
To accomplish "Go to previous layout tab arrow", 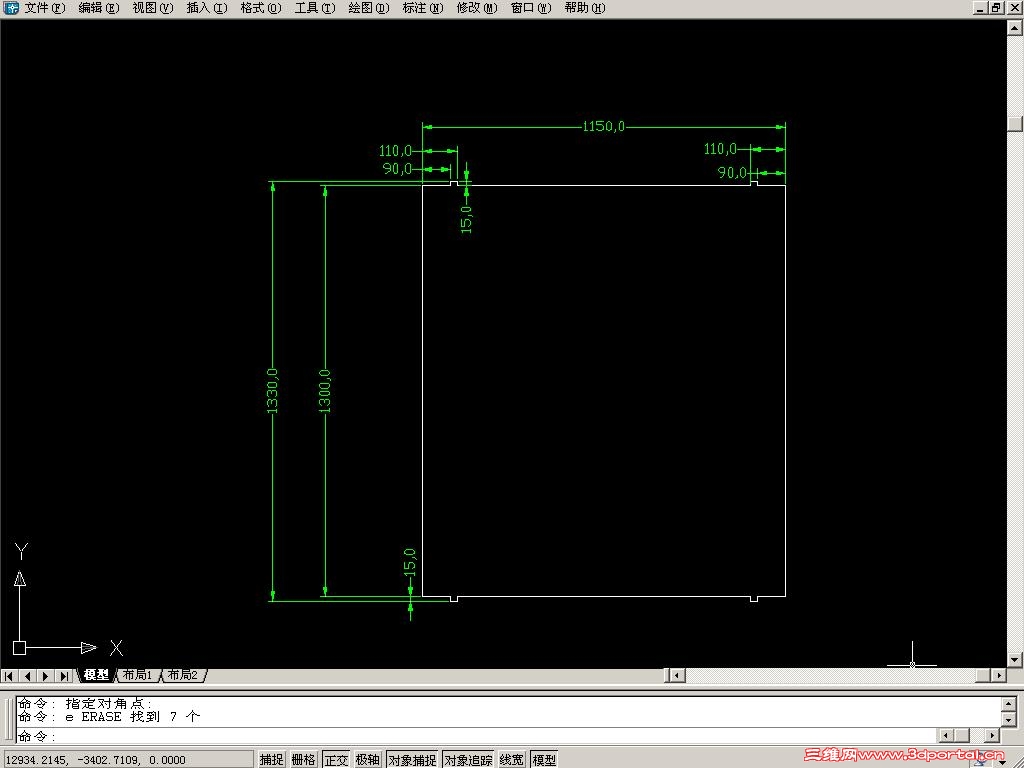I will click(27, 675).
